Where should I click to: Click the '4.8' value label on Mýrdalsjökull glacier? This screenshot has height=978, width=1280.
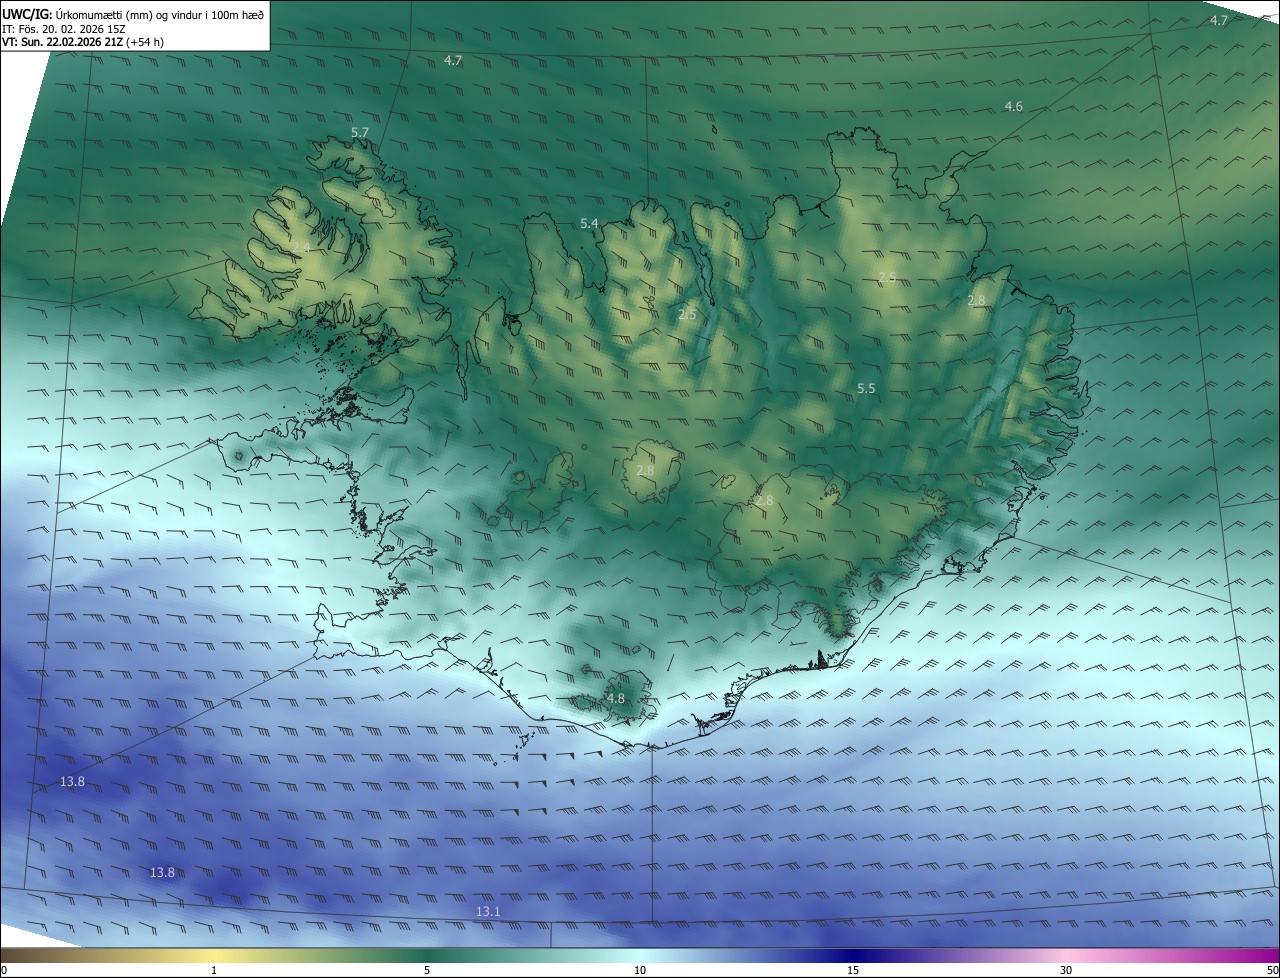615,699
